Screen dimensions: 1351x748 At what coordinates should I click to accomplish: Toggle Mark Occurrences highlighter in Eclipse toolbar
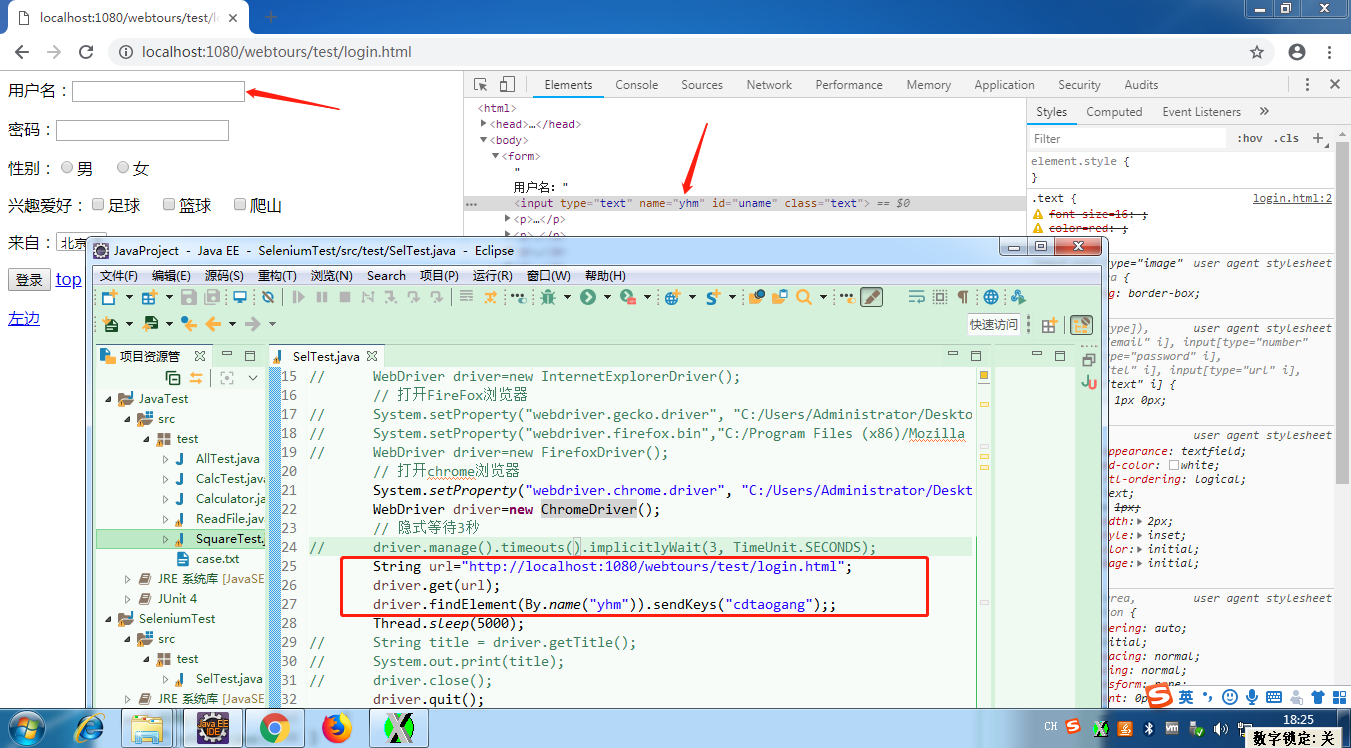871,297
